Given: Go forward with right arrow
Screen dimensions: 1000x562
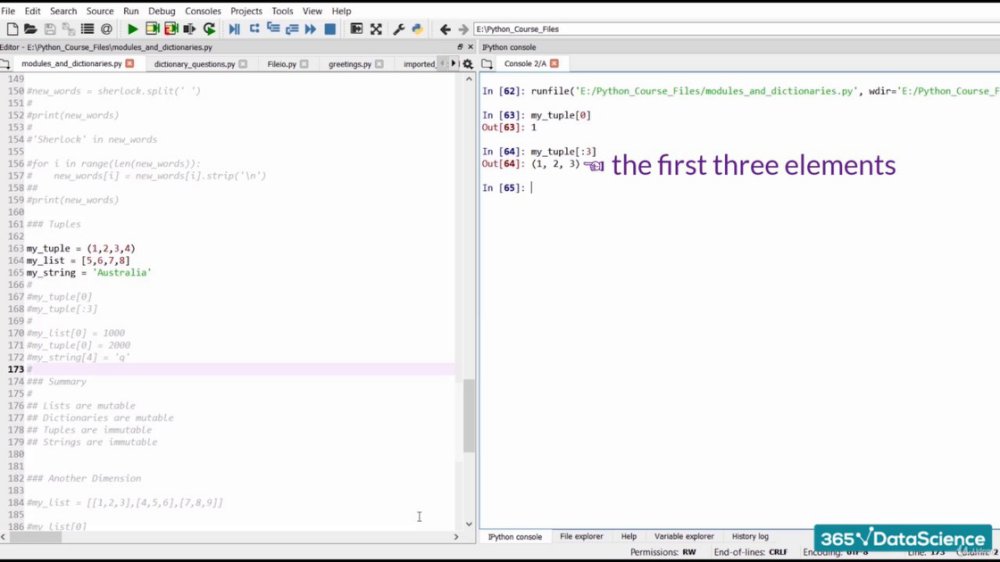Looking at the screenshot, I should coord(463,29).
